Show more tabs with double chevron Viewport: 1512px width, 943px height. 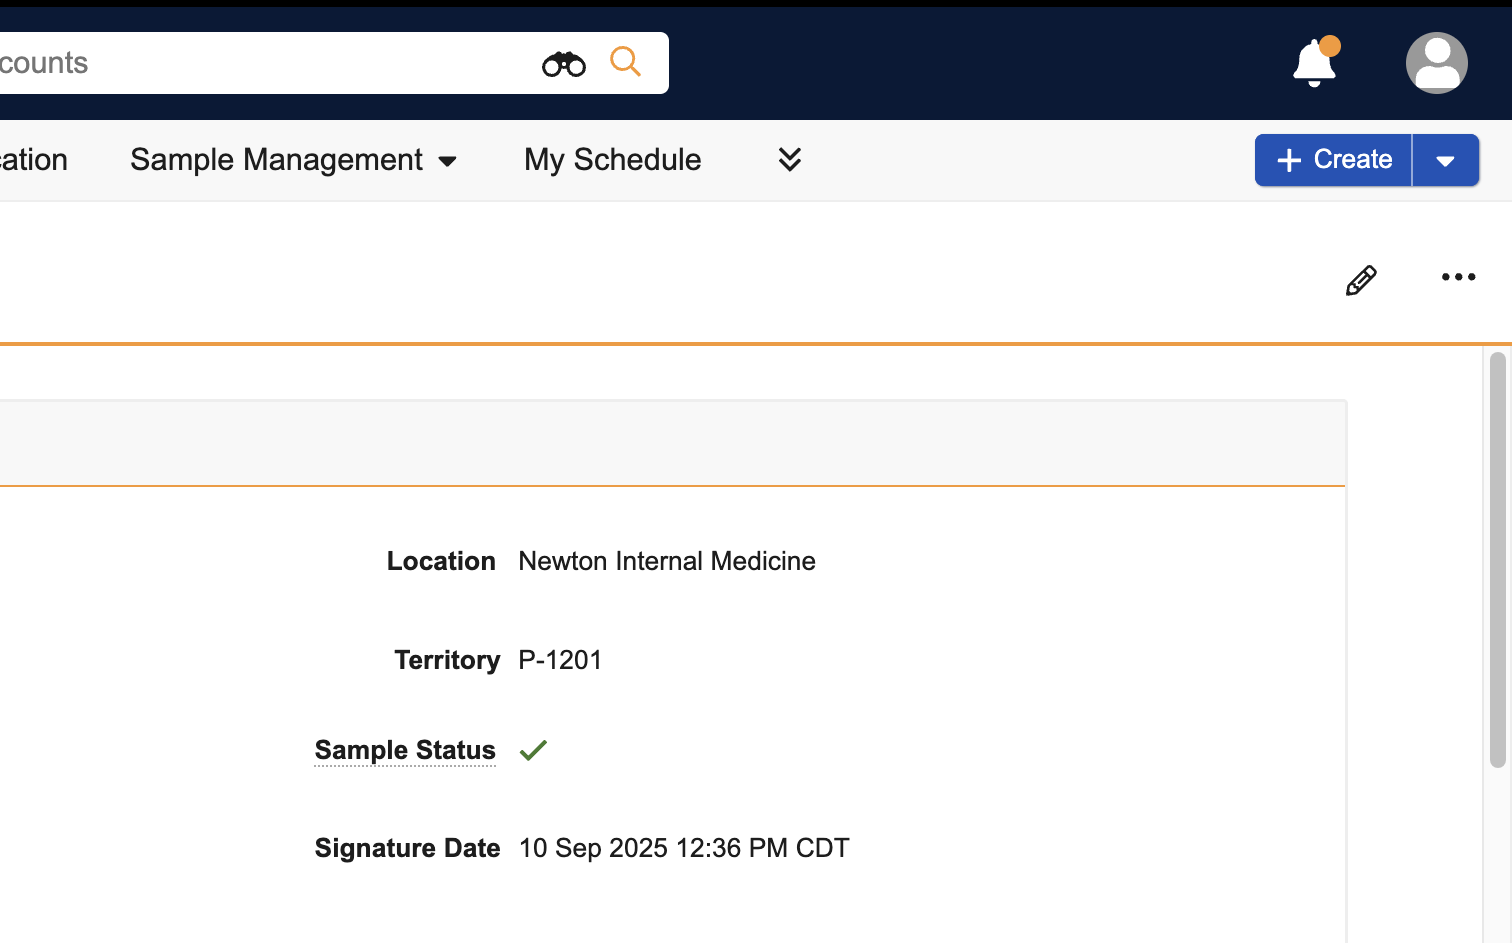pos(789,160)
